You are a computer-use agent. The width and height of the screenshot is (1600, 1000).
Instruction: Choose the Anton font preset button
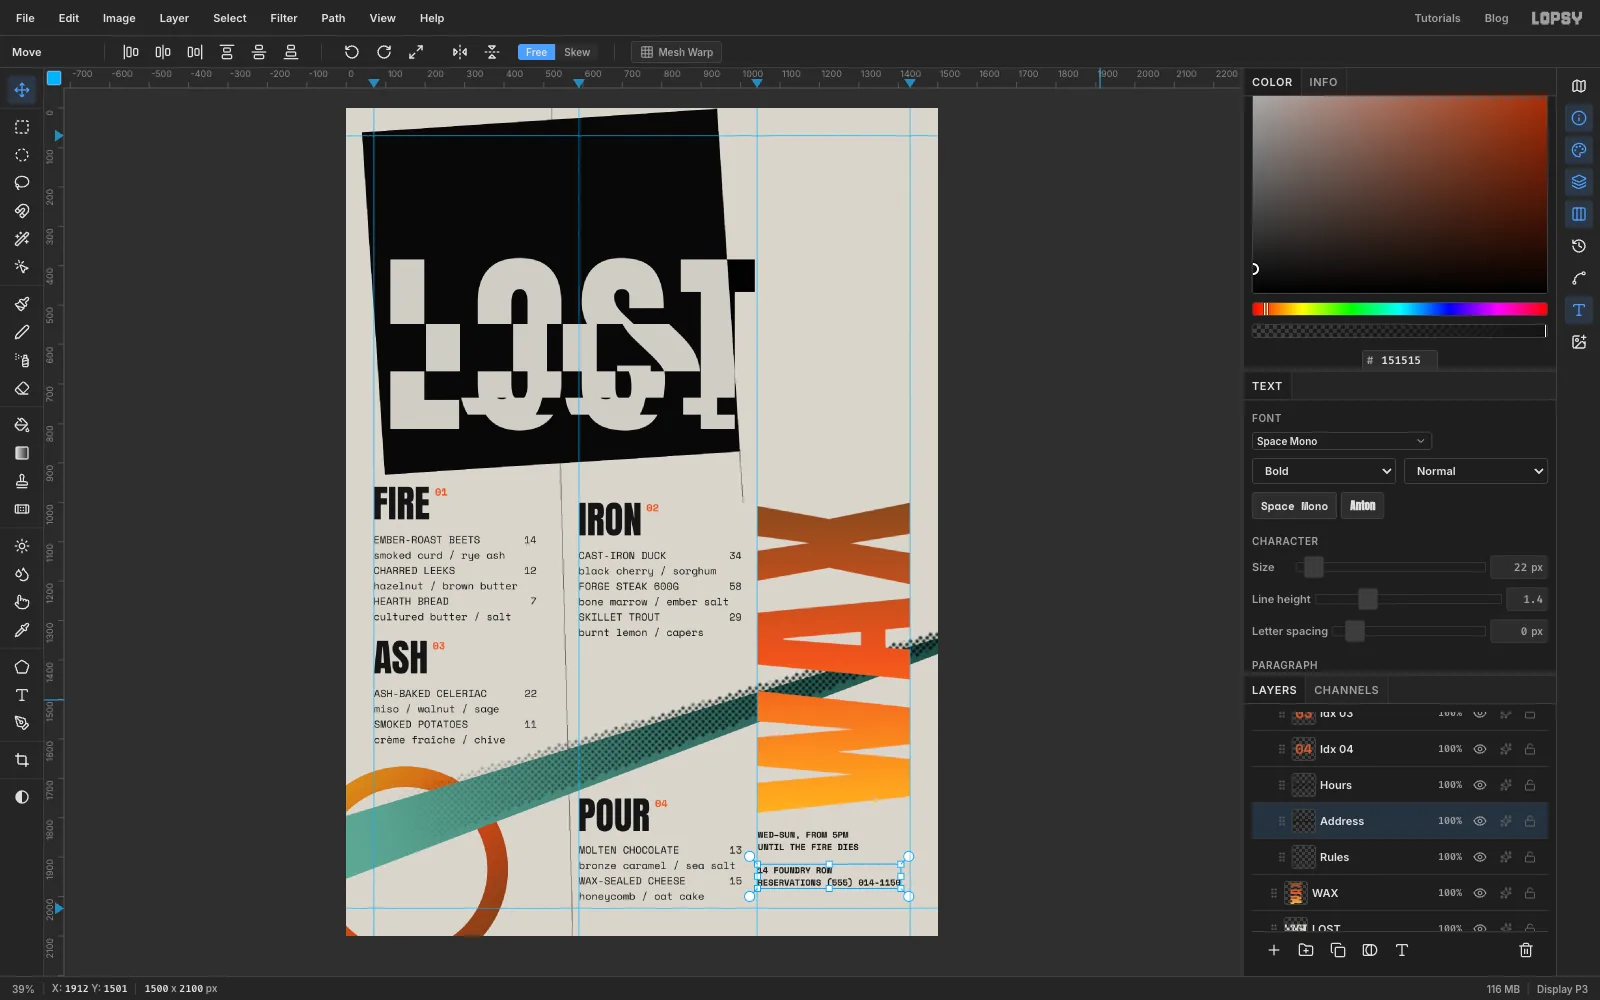tap(1362, 506)
